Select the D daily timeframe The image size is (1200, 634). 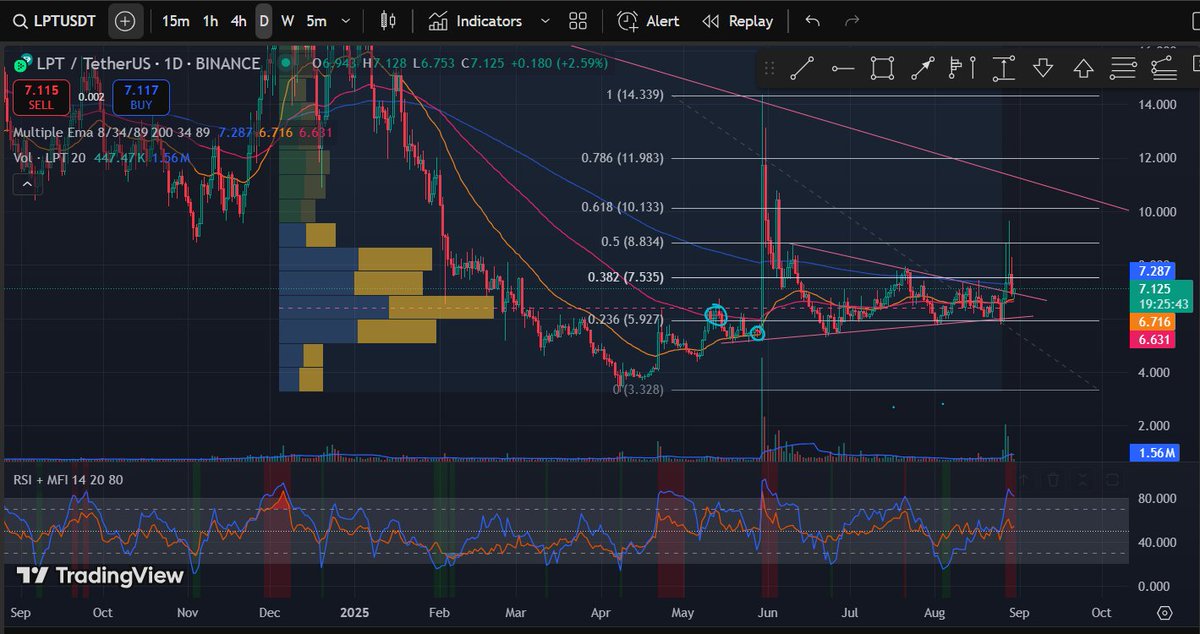pyautogui.click(x=264, y=21)
